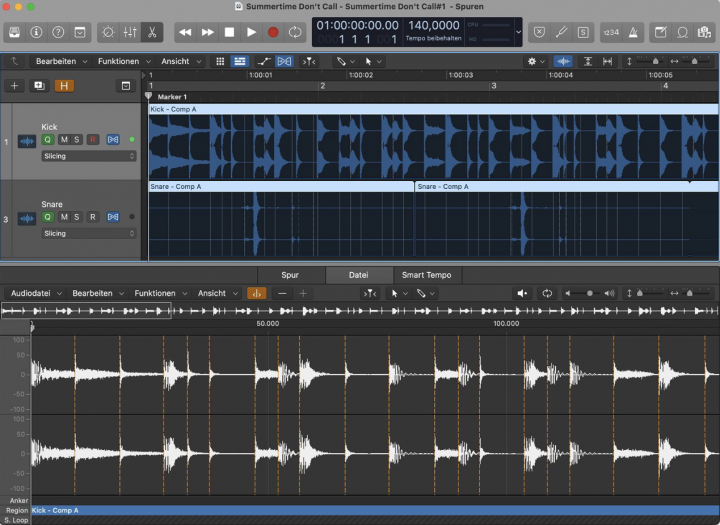Mute the Snare track

click(64, 217)
